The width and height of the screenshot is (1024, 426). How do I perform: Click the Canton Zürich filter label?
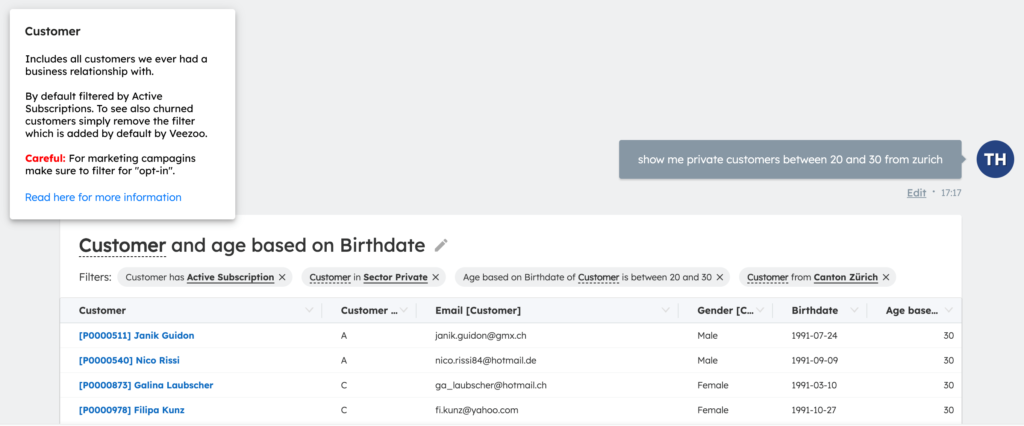tap(844, 277)
